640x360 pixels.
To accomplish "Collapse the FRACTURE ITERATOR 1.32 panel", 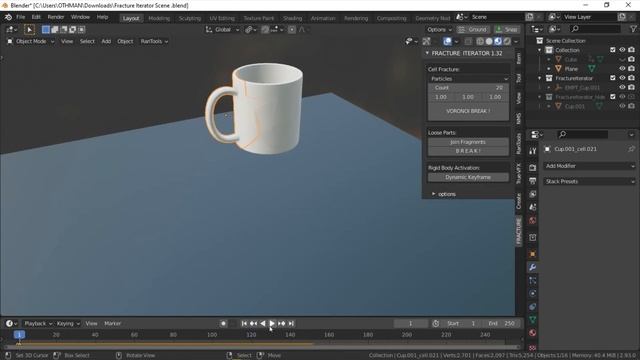I will coord(427,53).
